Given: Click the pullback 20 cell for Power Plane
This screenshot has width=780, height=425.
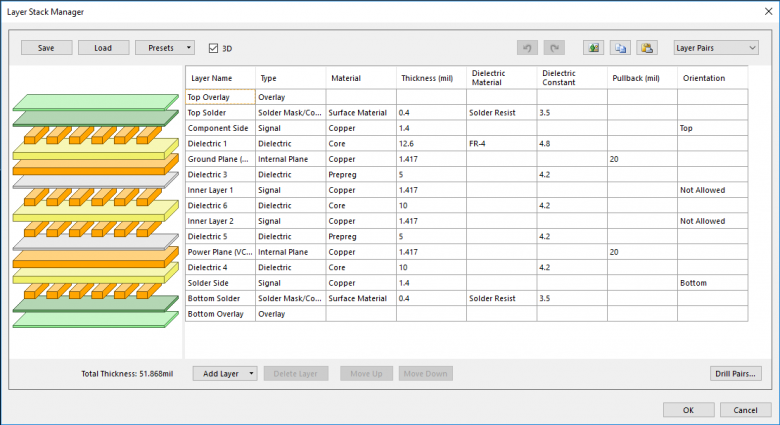Looking at the screenshot, I should pos(642,251).
